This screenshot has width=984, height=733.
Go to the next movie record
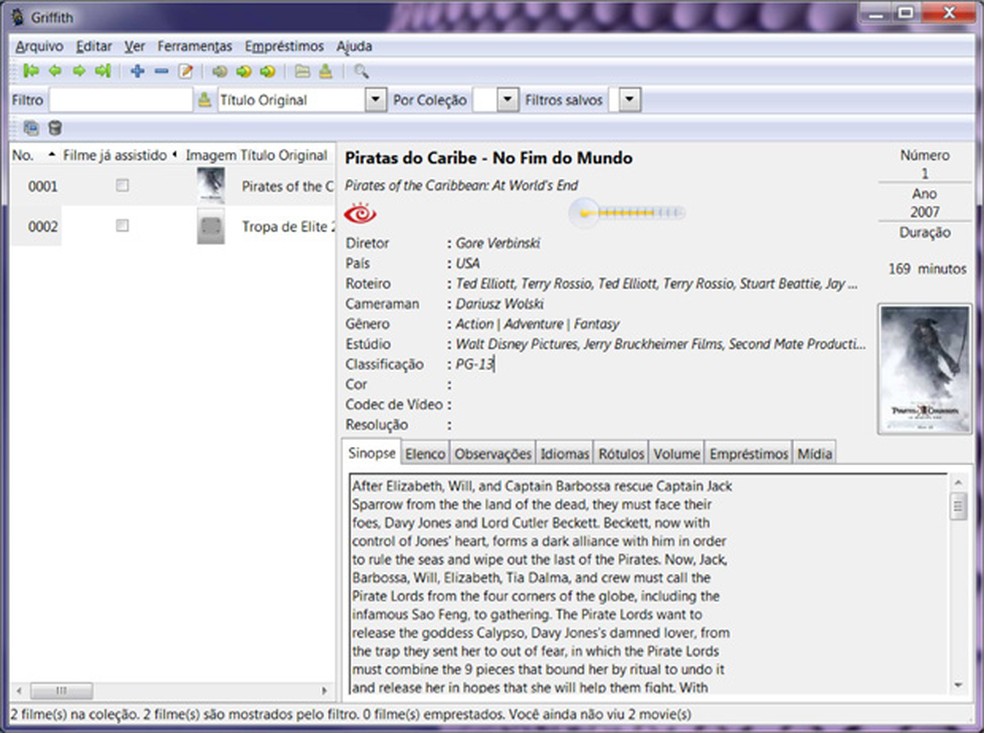[x=79, y=71]
